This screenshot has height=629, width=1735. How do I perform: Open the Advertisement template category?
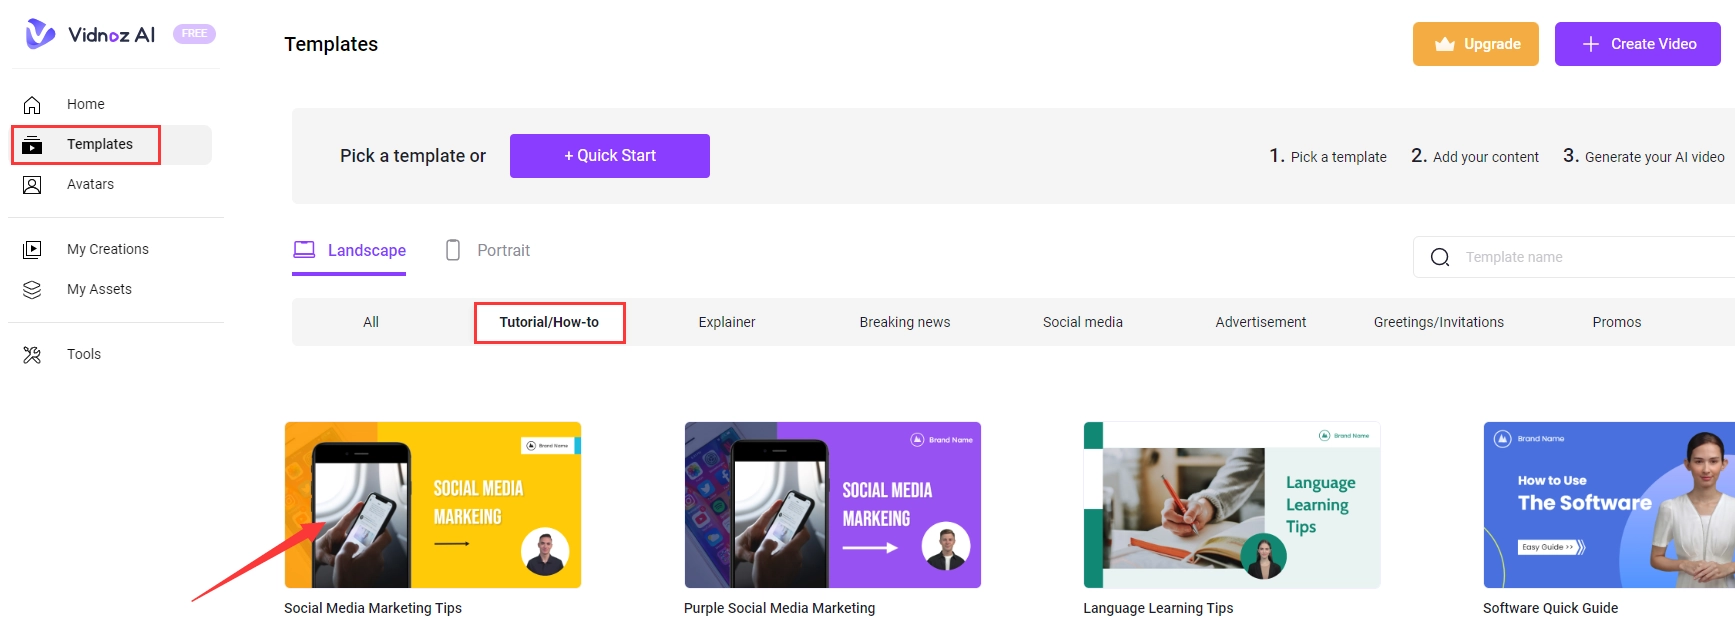pyautogui.click(x=1260, y=322)
